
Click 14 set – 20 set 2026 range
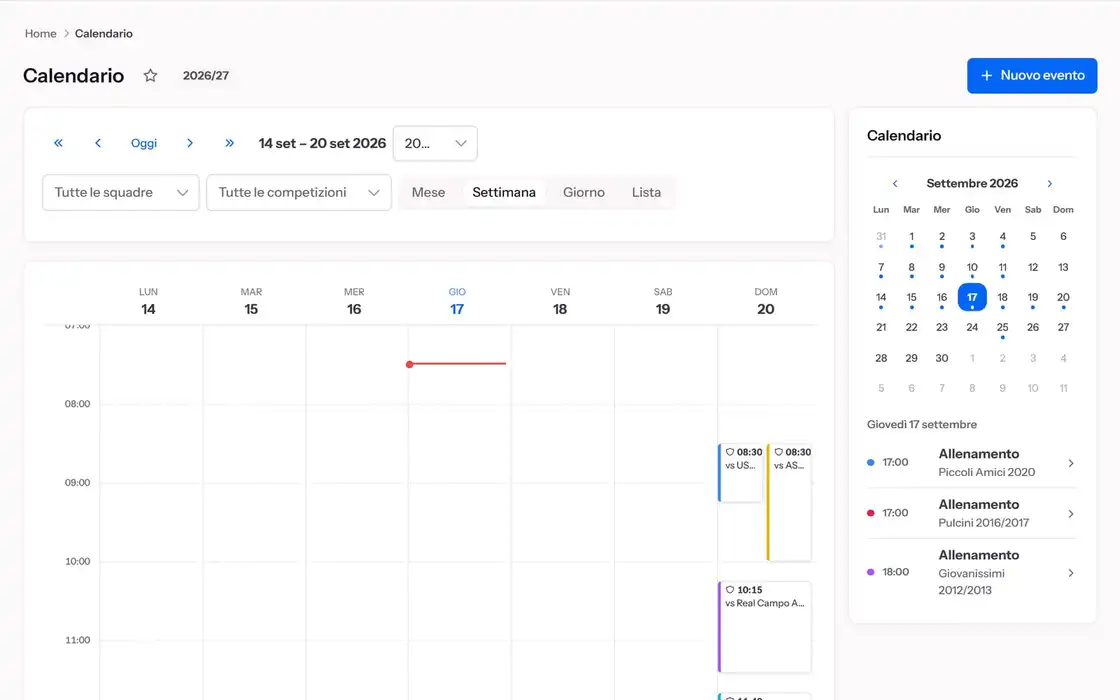[322, 143]
